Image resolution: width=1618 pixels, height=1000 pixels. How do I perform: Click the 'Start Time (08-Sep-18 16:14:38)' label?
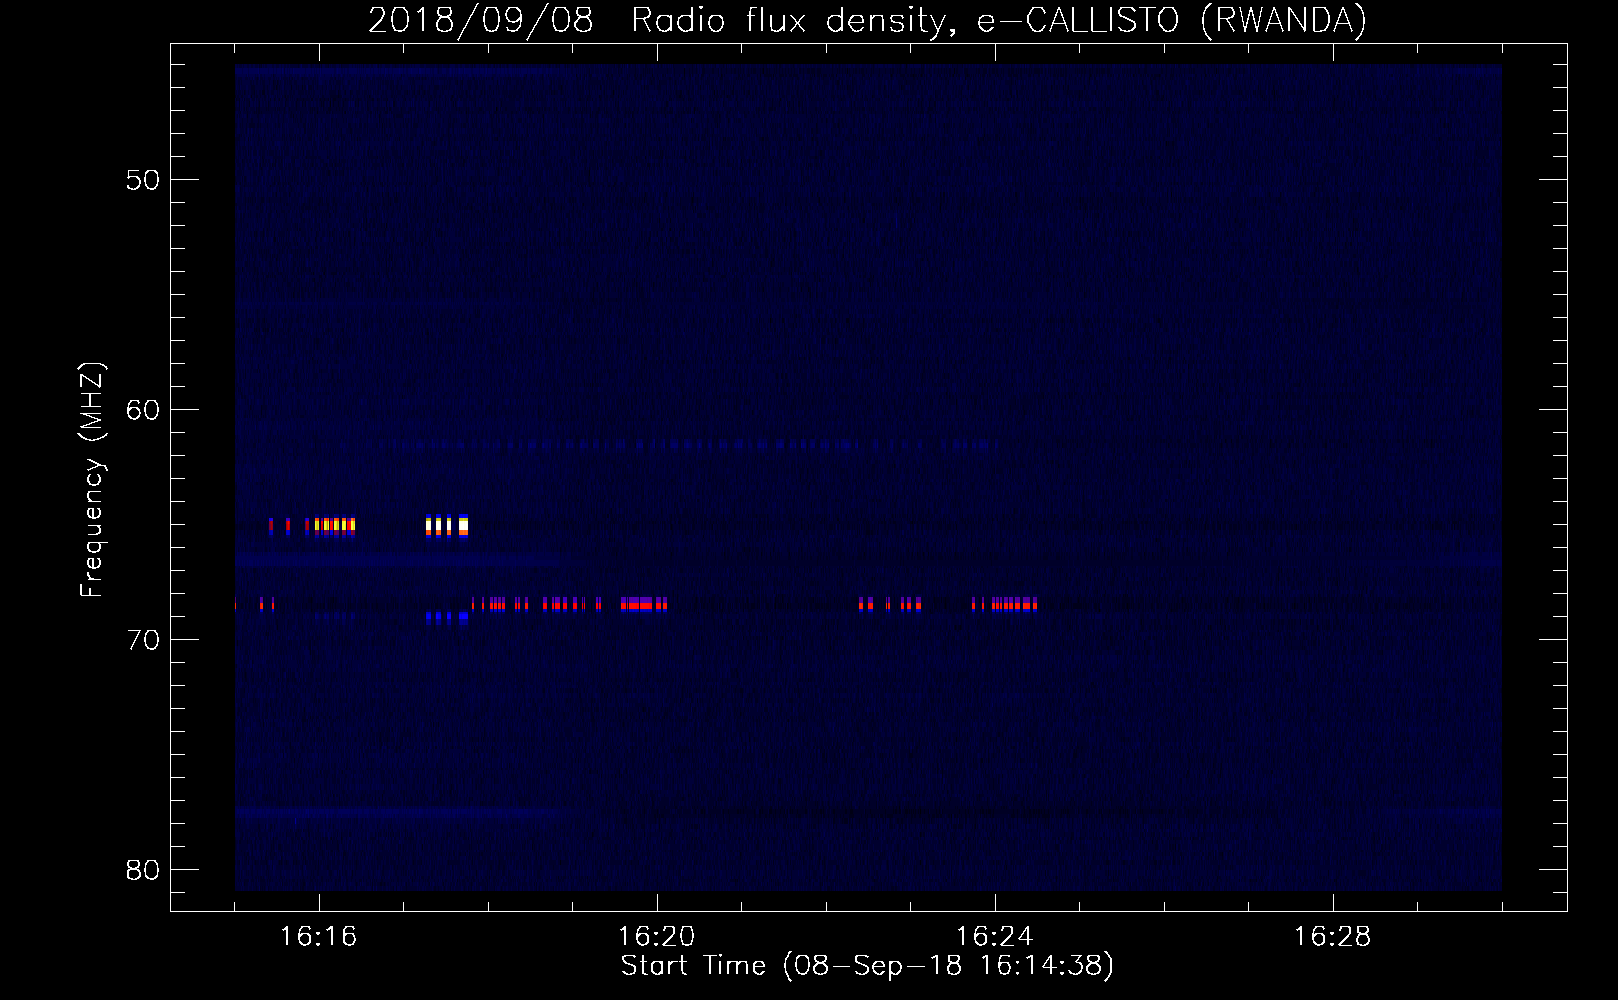(x=867, y=966)
